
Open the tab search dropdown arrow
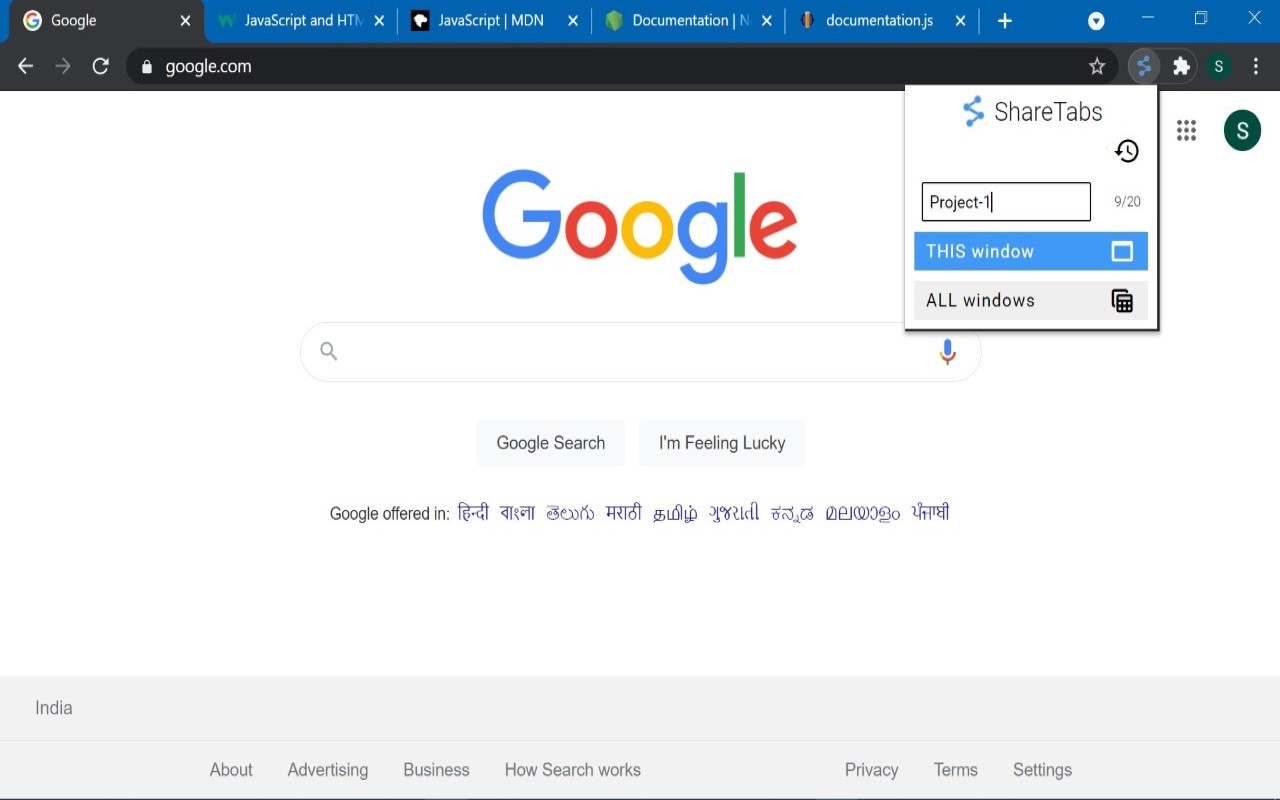1096,20
